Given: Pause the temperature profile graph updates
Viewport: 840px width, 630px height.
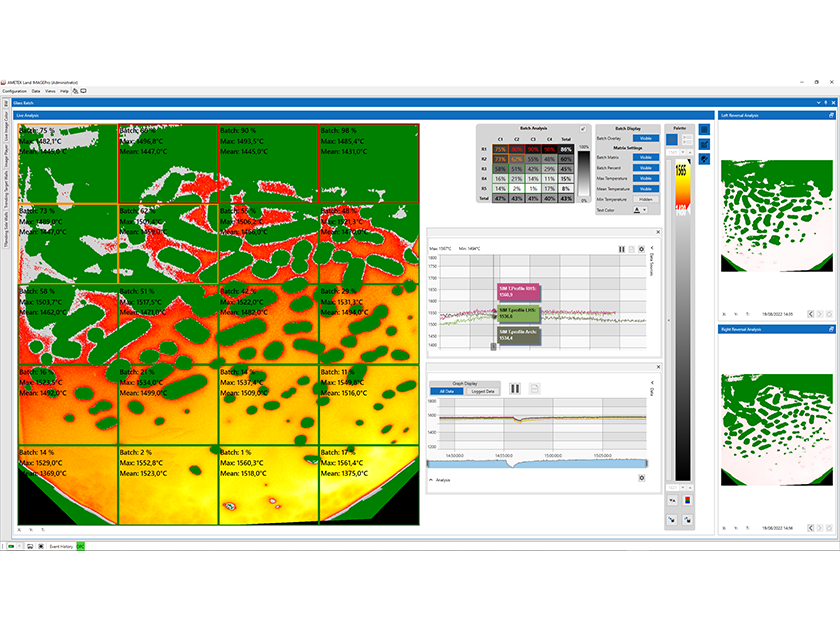Looking at the screenshot, I should coord(622,247).
